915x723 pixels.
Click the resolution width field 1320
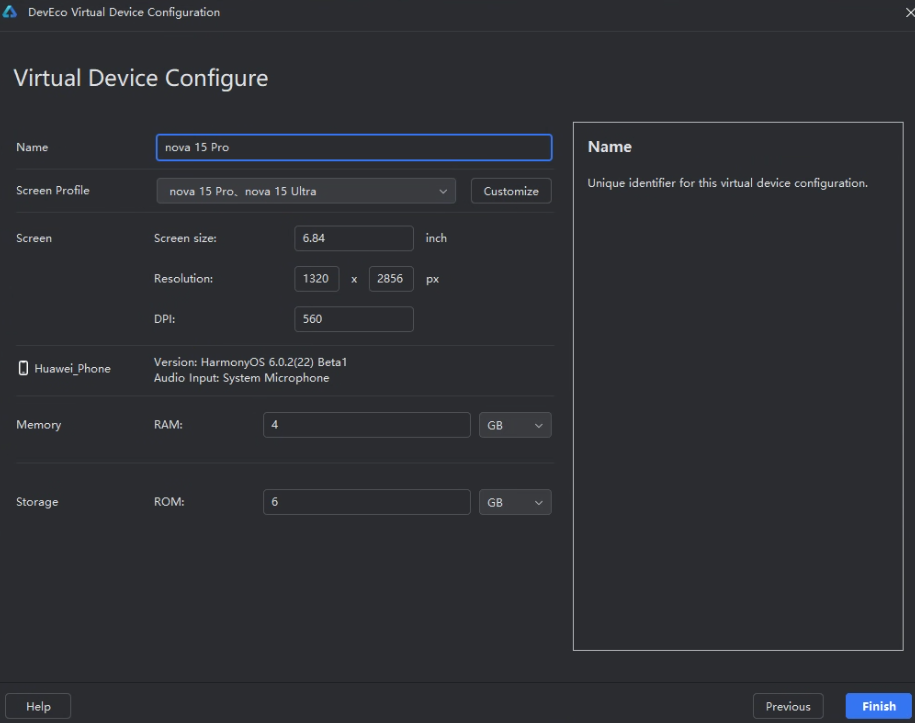click(x=316, y=278)
